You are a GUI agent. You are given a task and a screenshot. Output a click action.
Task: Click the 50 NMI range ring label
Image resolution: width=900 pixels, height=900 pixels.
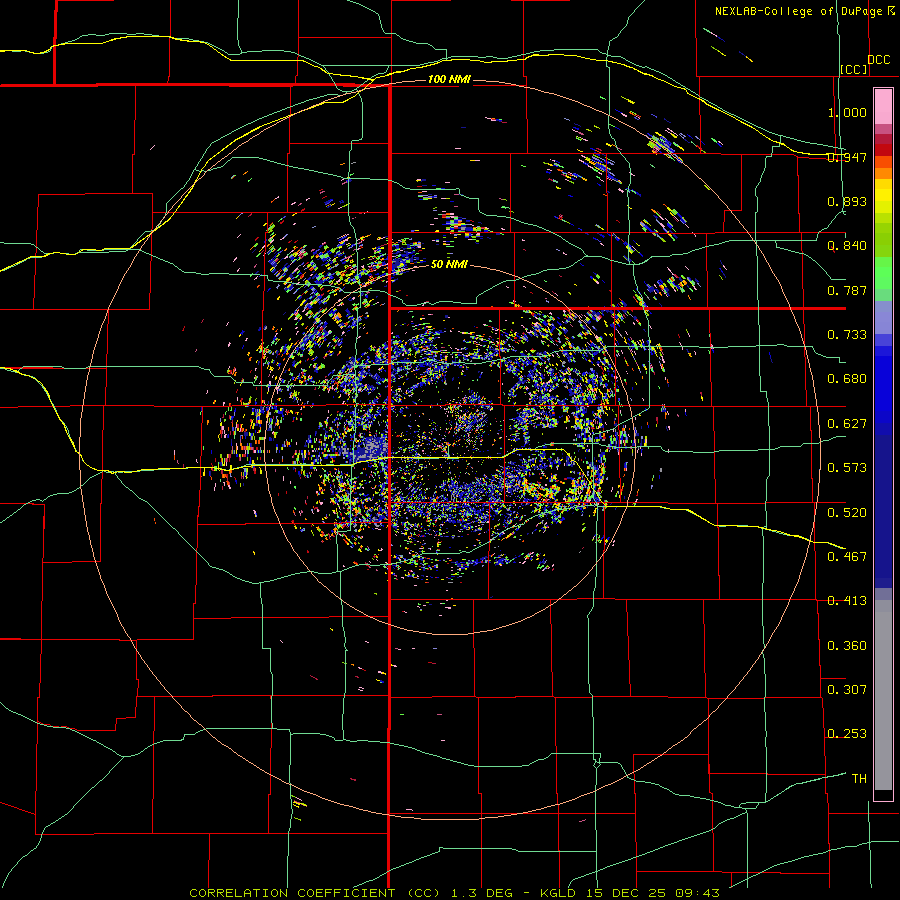click(x=449, y=264)
